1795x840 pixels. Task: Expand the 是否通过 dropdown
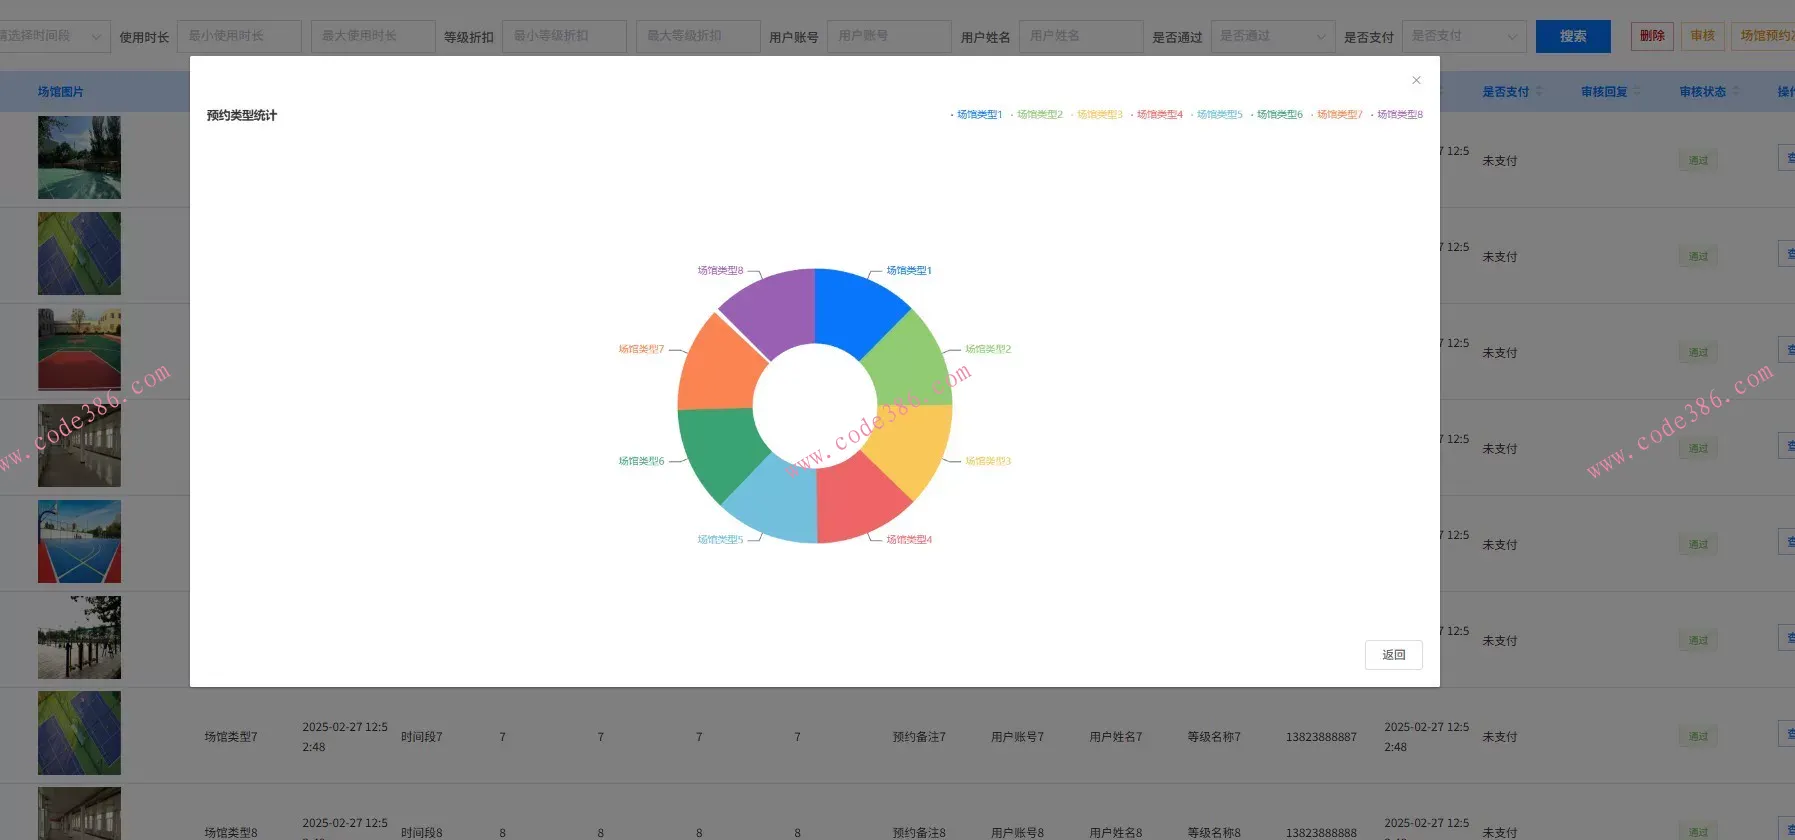point(1272,37)
